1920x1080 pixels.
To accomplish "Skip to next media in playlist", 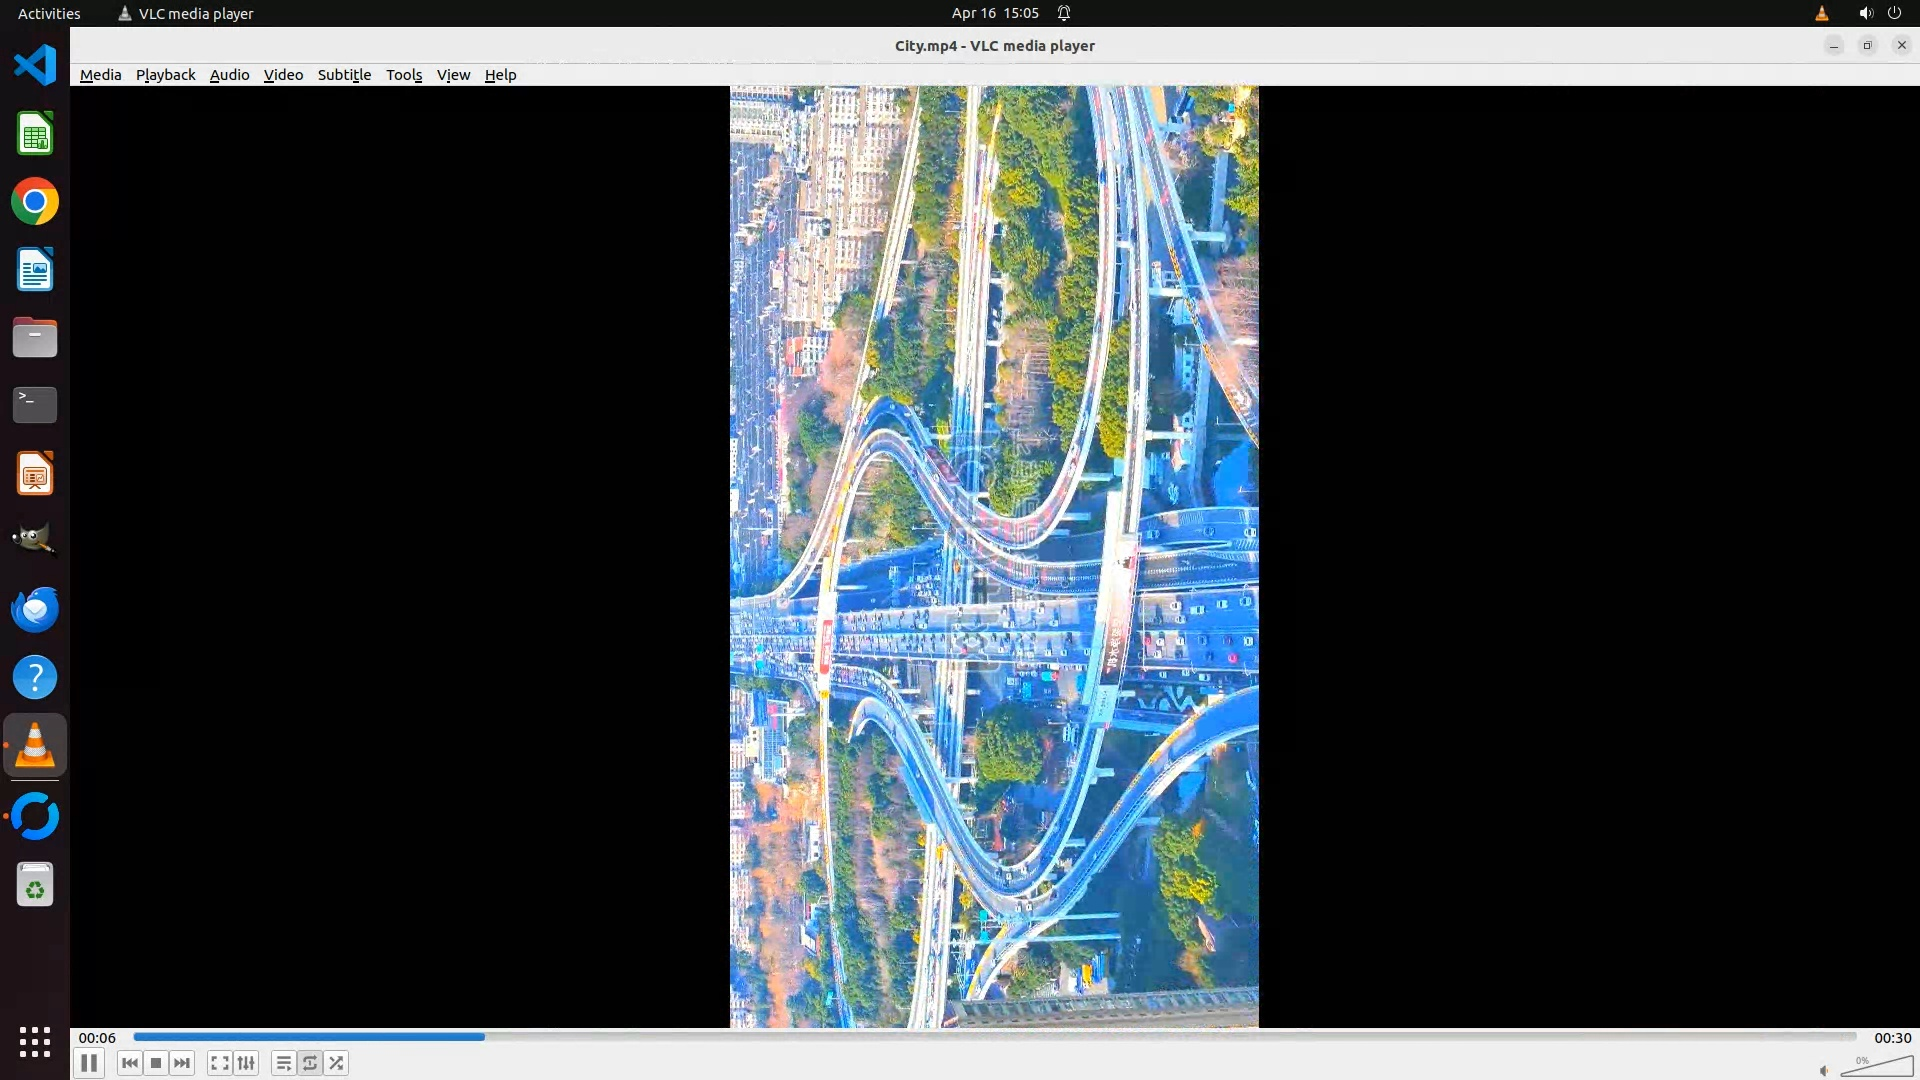I will (182, 1063).
